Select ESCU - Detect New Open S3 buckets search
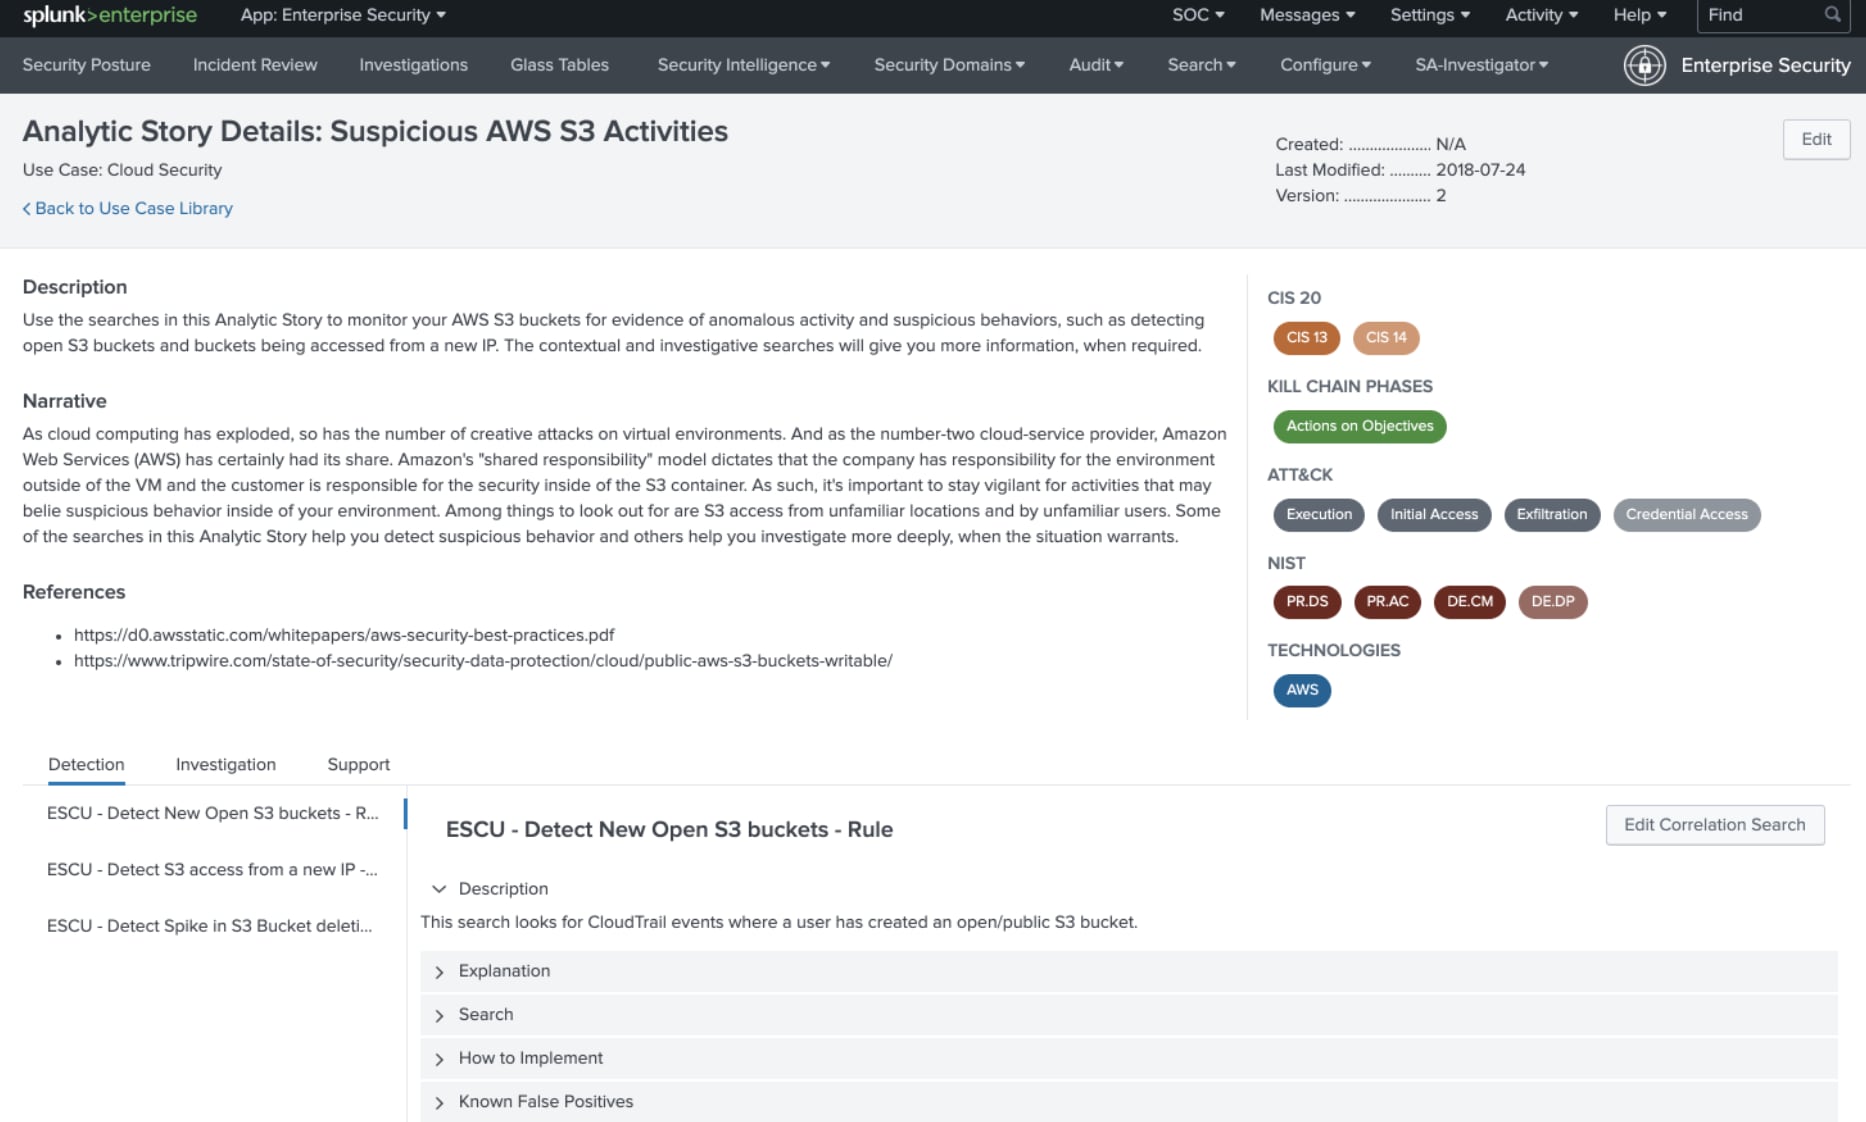 click(213, 813)
